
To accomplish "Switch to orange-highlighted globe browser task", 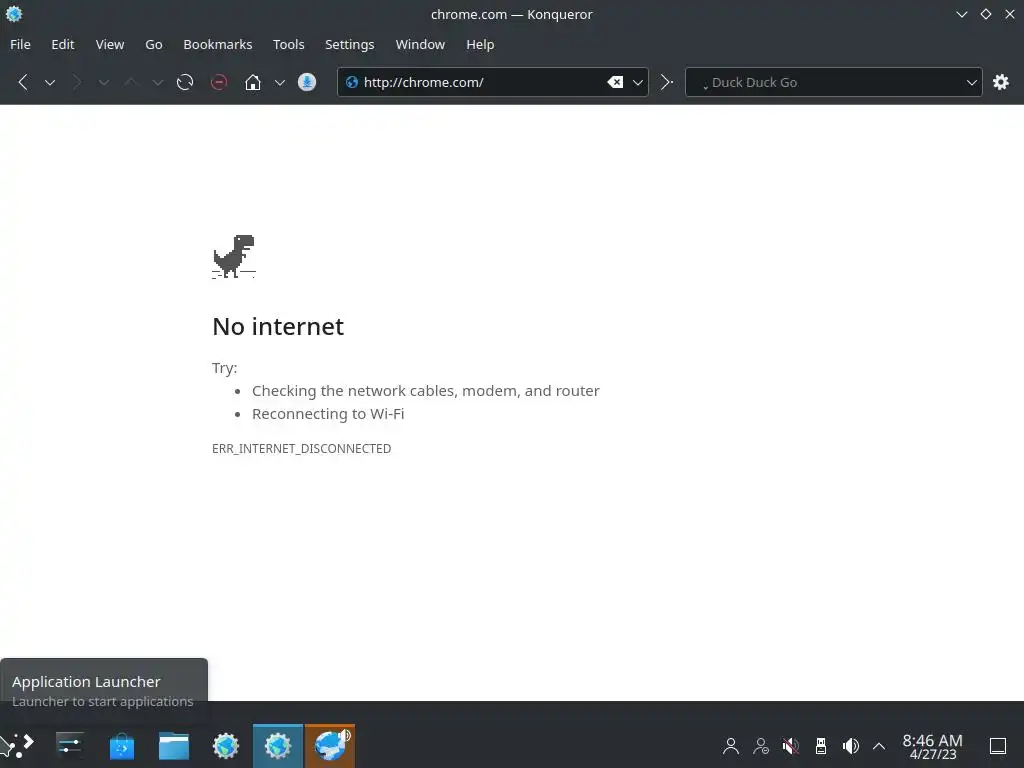I will (330, 746).
